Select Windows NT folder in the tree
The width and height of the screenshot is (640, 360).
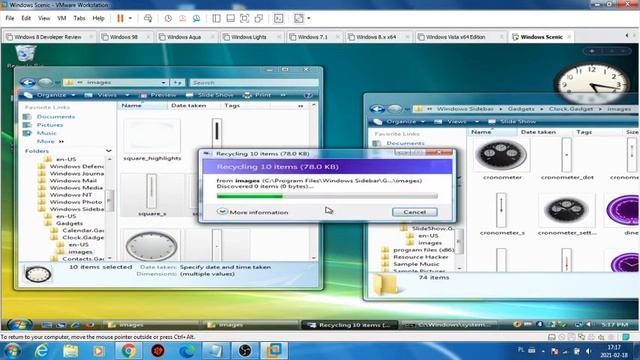tap(71, 195)
